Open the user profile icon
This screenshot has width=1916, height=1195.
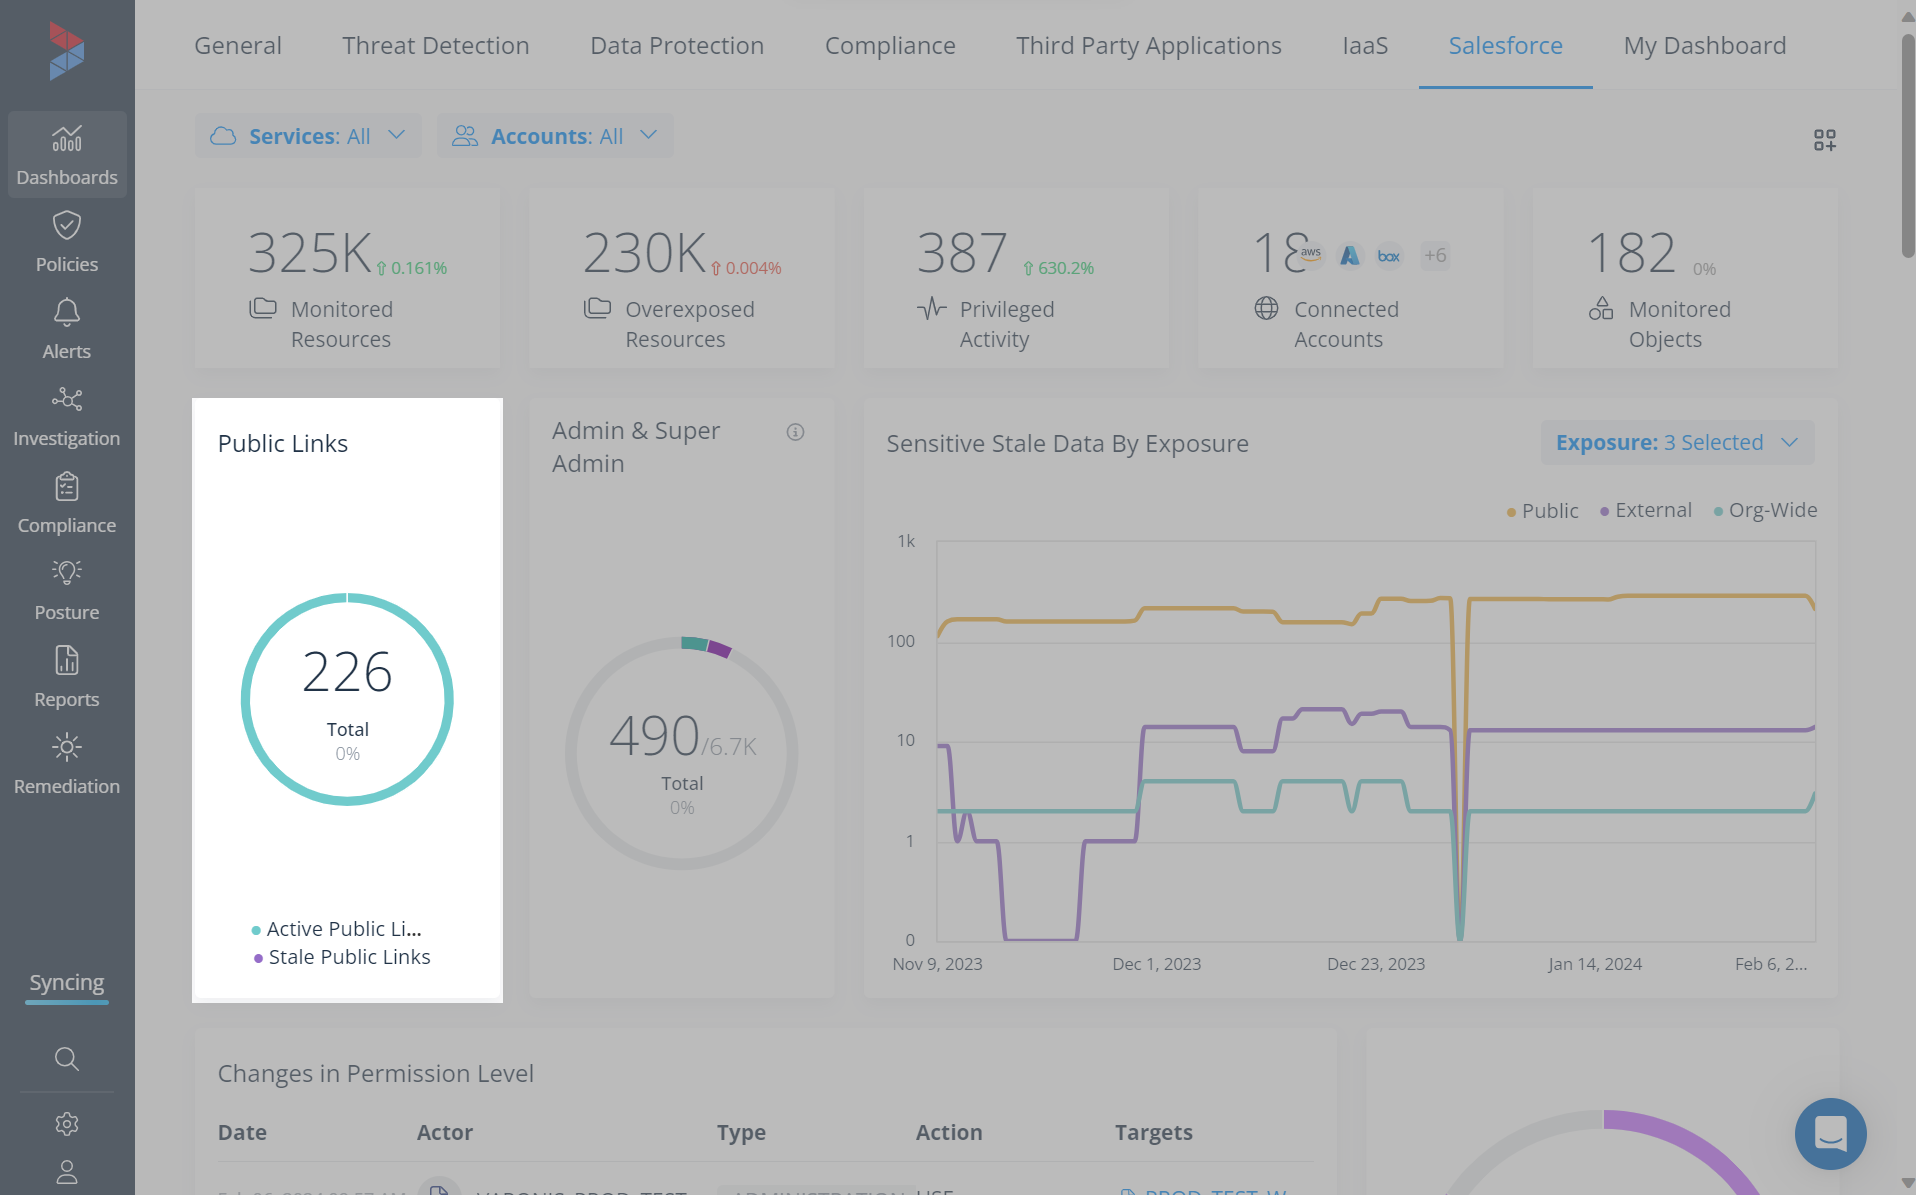click(x=67, y=1172)
